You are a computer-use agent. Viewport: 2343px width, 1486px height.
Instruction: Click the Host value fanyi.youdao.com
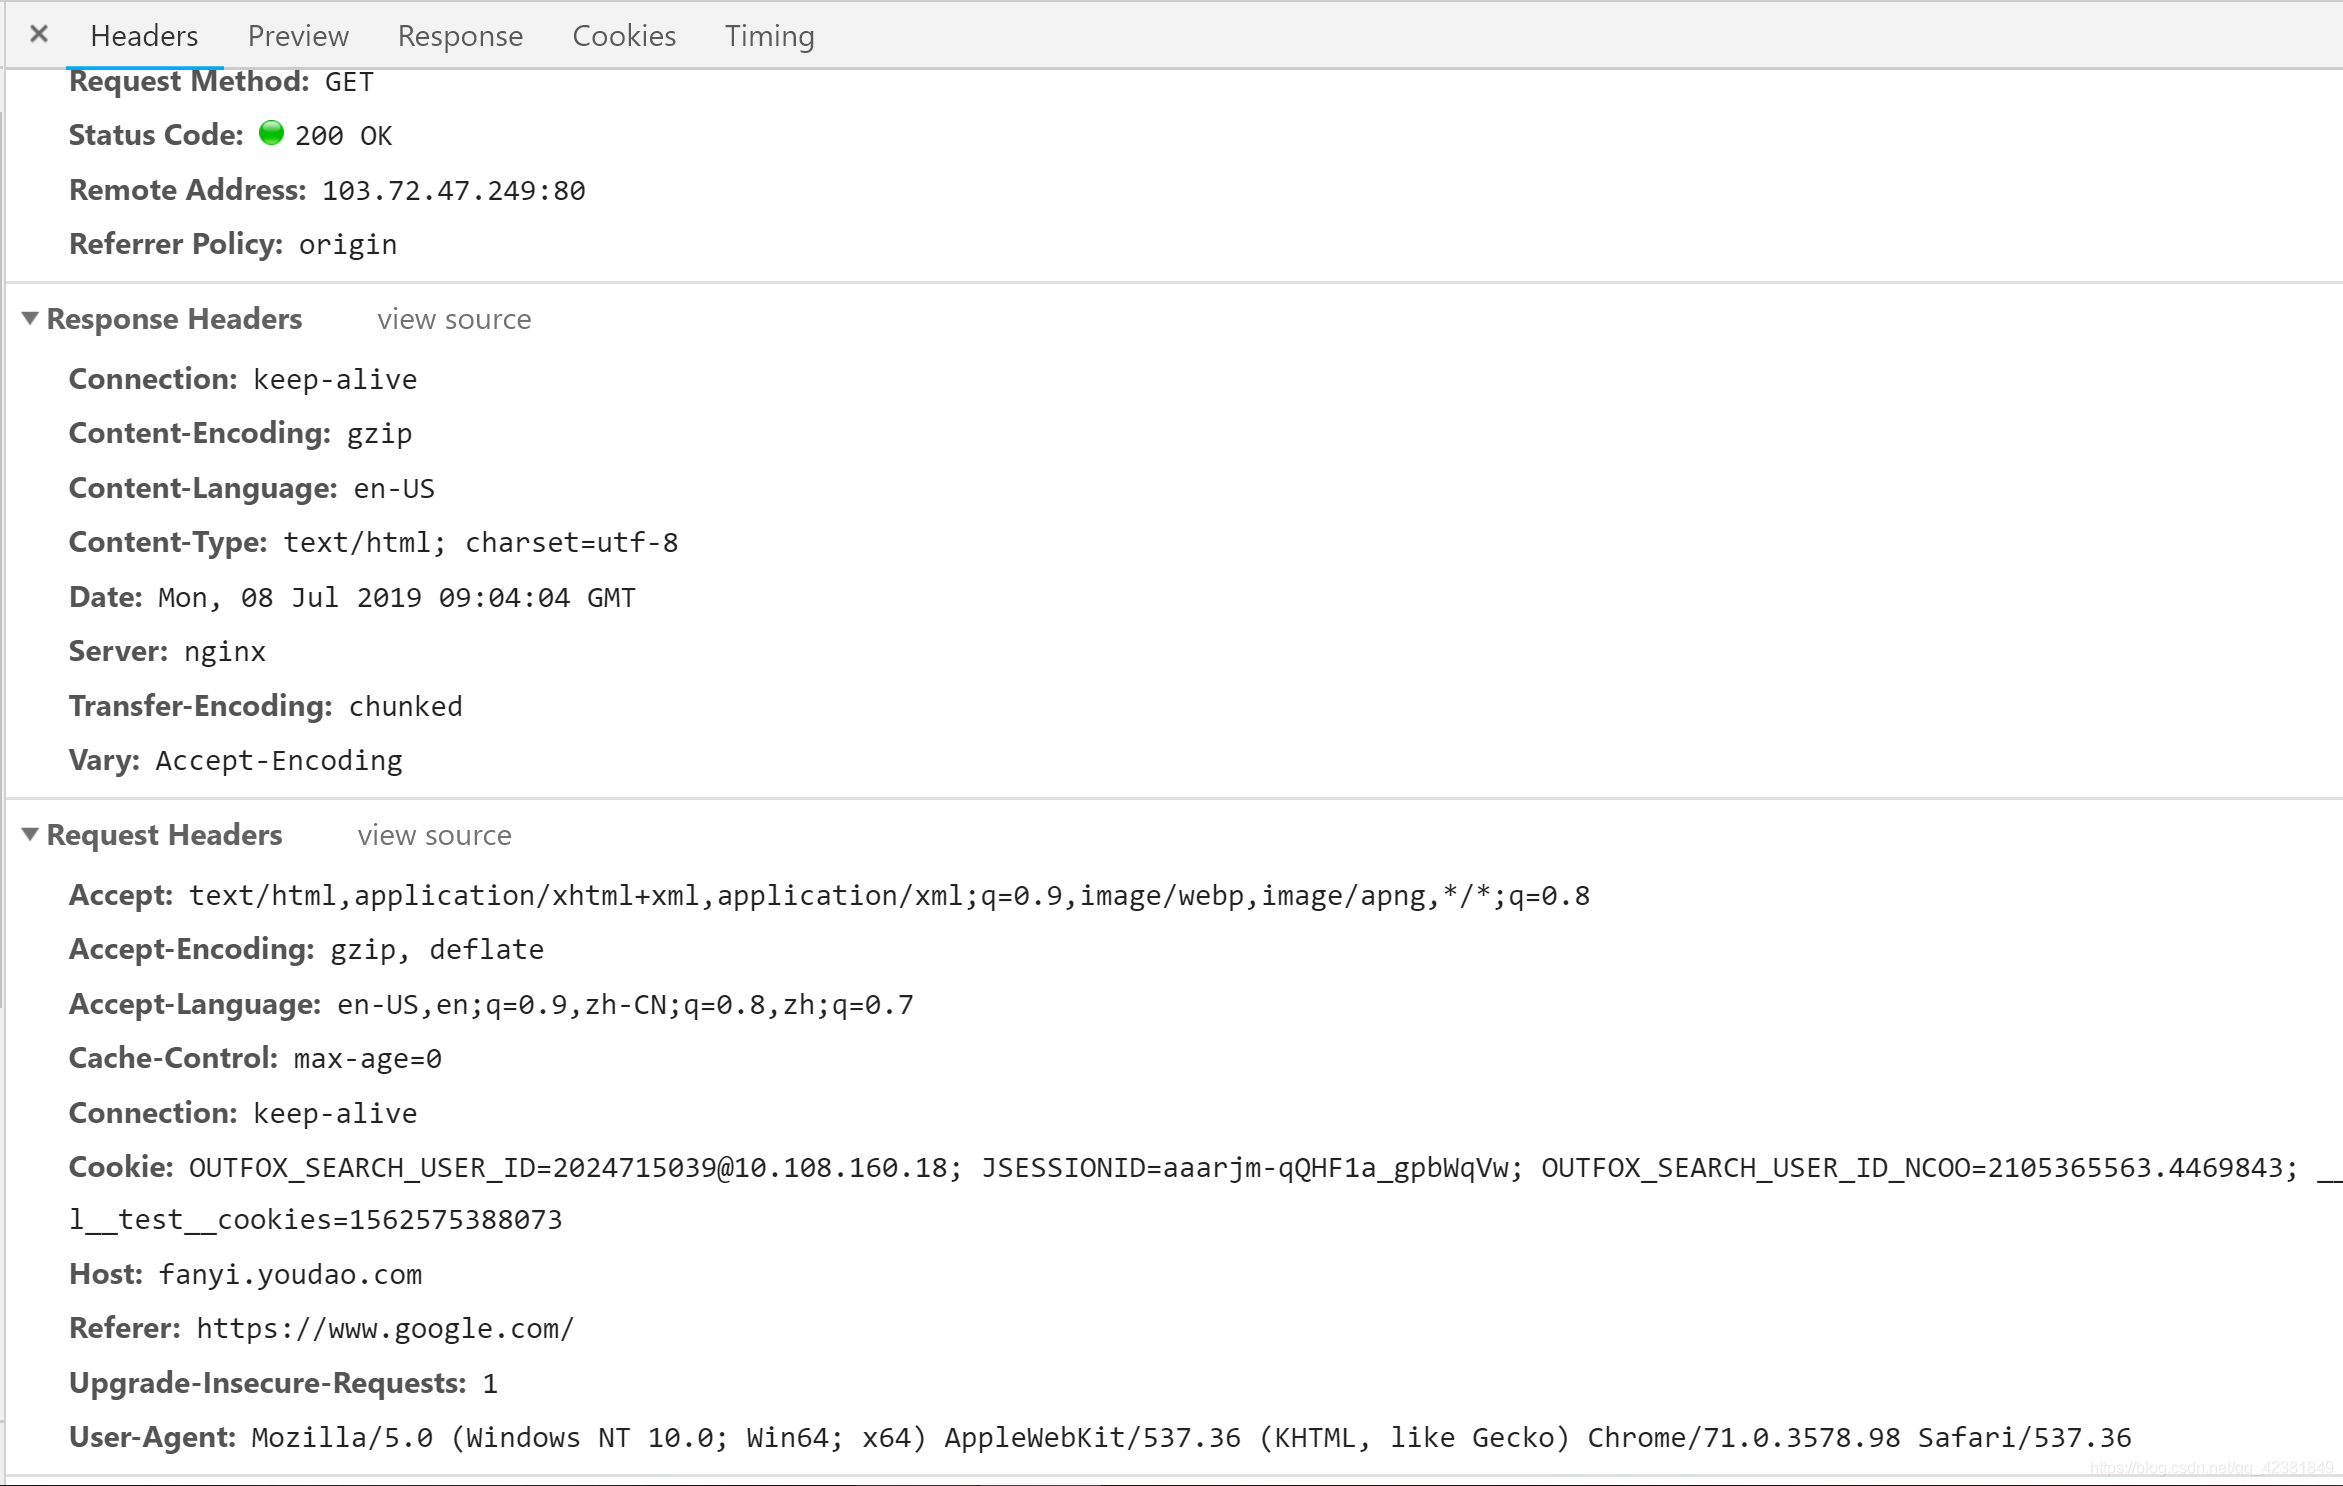290,1275
